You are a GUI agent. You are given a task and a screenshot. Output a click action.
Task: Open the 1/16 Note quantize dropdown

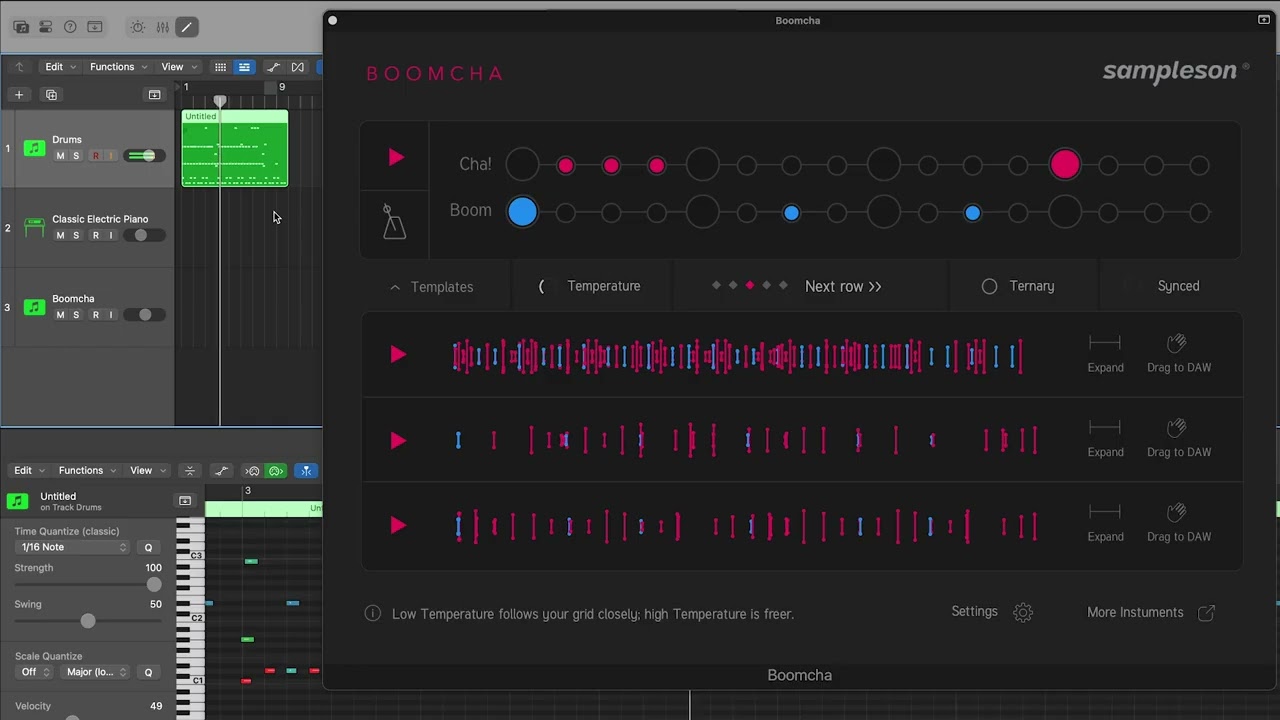tap(73, 547)
